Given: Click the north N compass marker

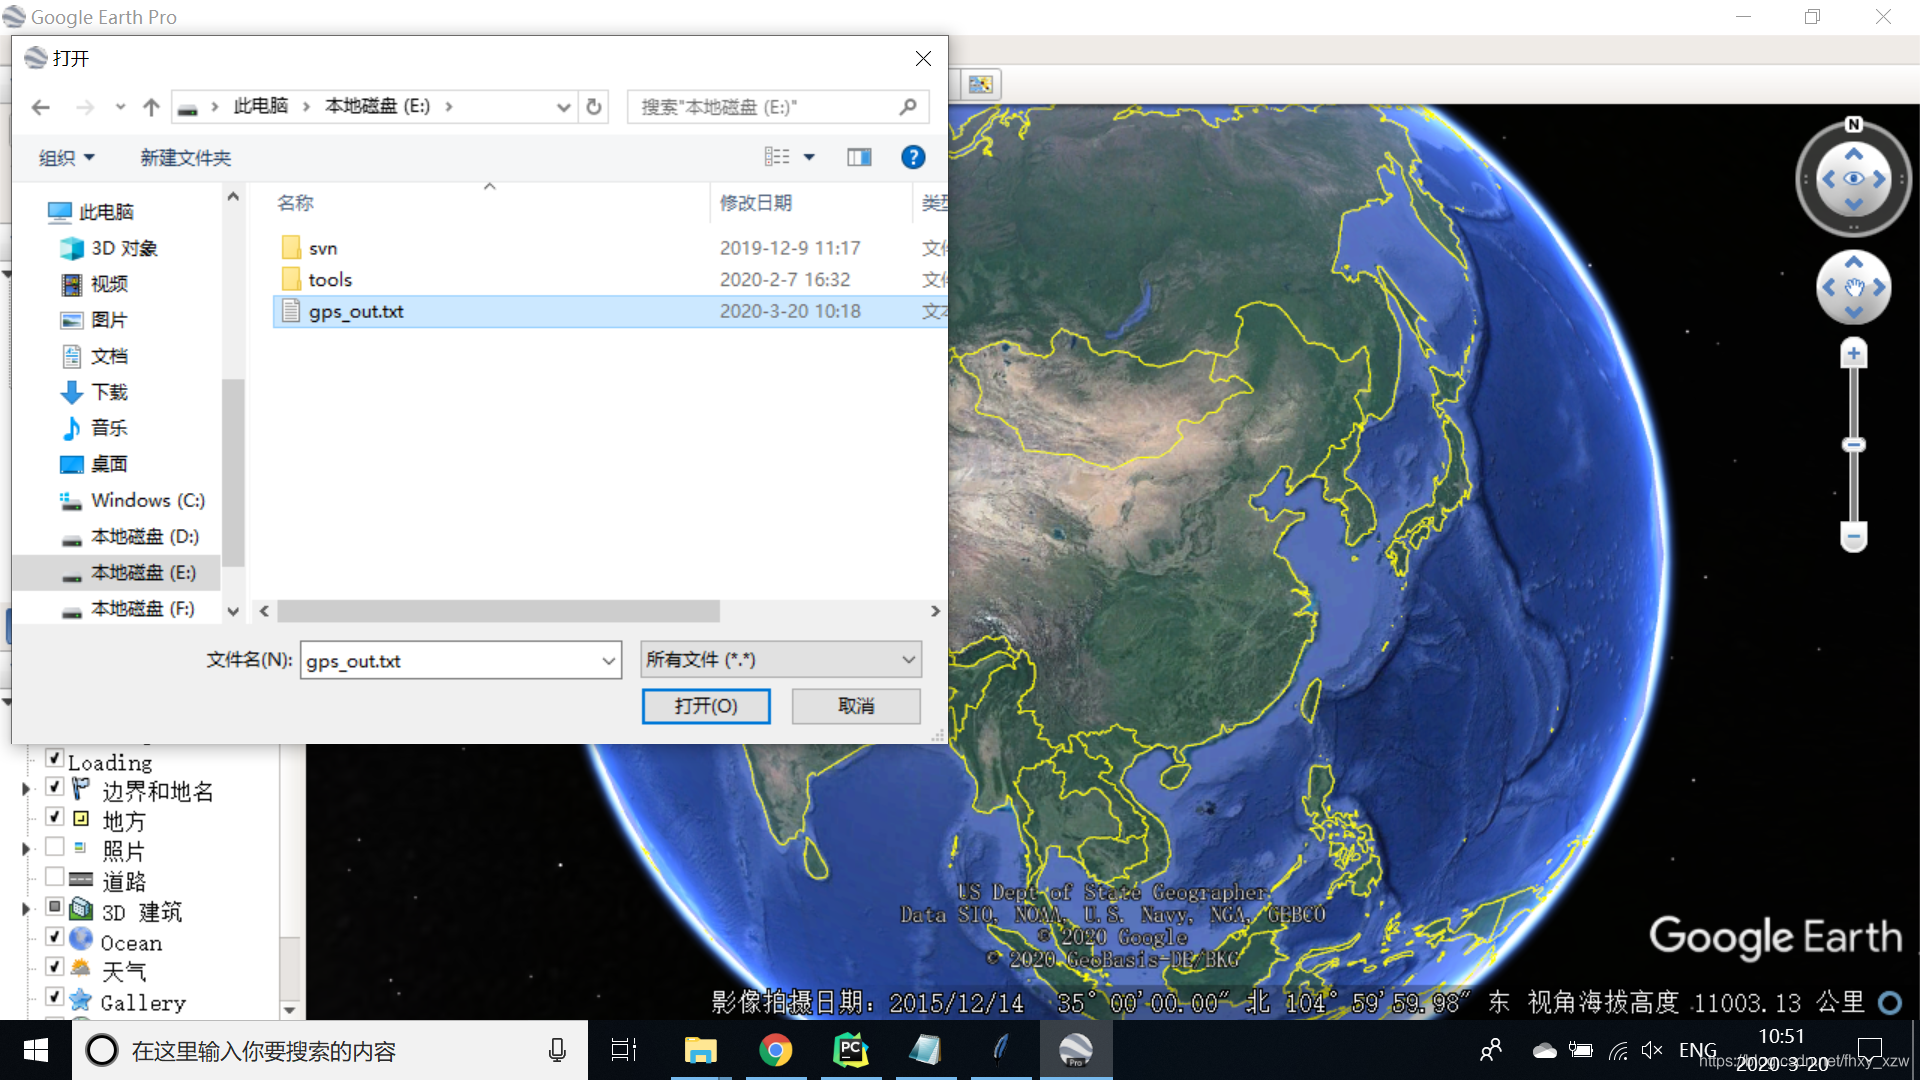Looking at the screenshot, I should [1854, 125].
